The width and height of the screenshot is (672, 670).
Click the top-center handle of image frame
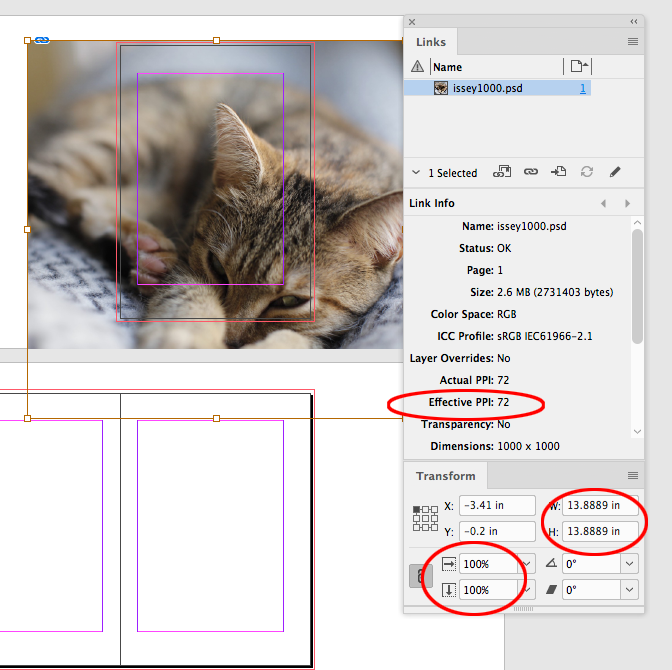[216, 40]
